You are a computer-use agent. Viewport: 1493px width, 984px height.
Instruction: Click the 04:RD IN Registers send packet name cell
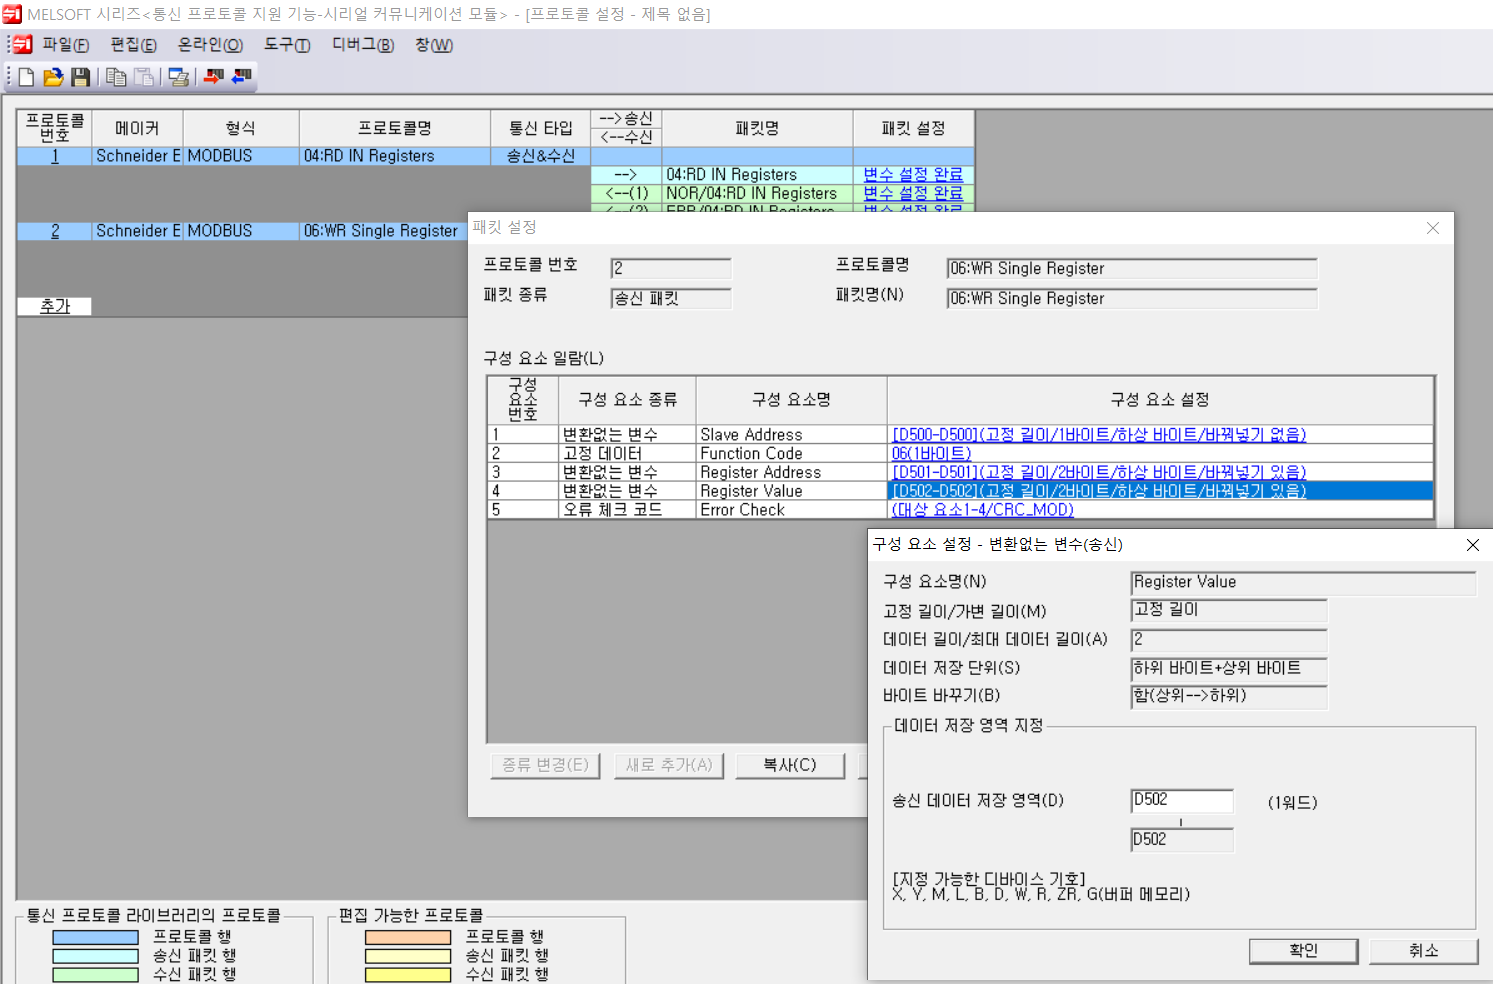pyautogui.click(x=757, y=174)
